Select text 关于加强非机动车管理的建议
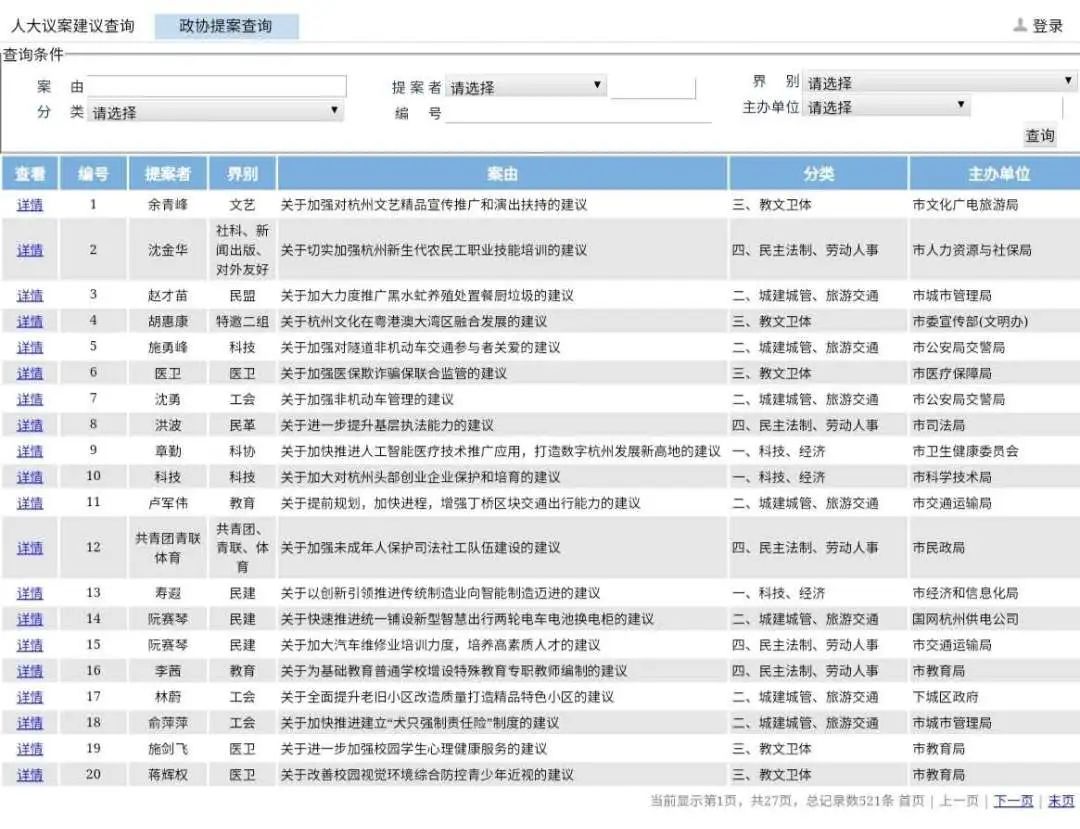The width and height of the screenshot is (1080, 829). tap(367, 399)
